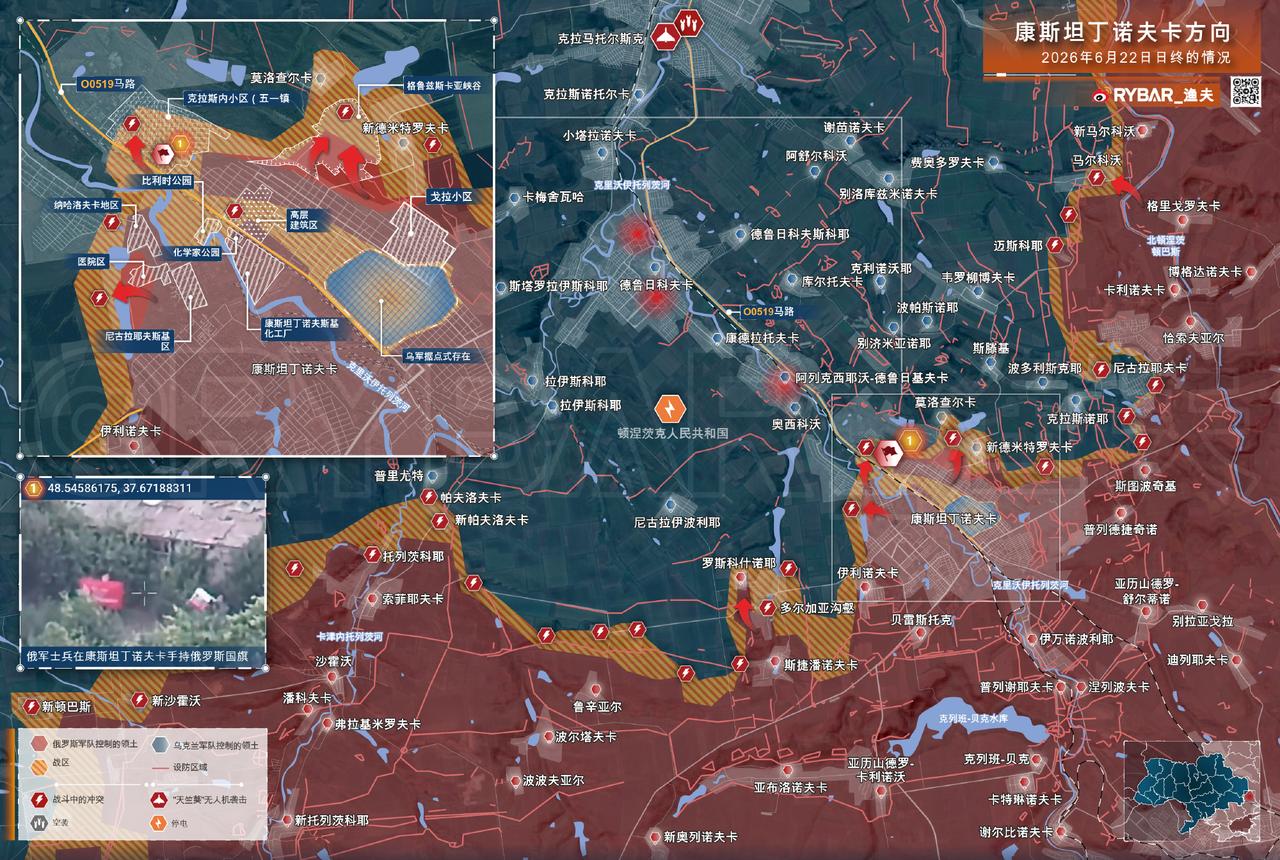Click the 纳哈洛夫卡地区 label

tap(86, 204)
